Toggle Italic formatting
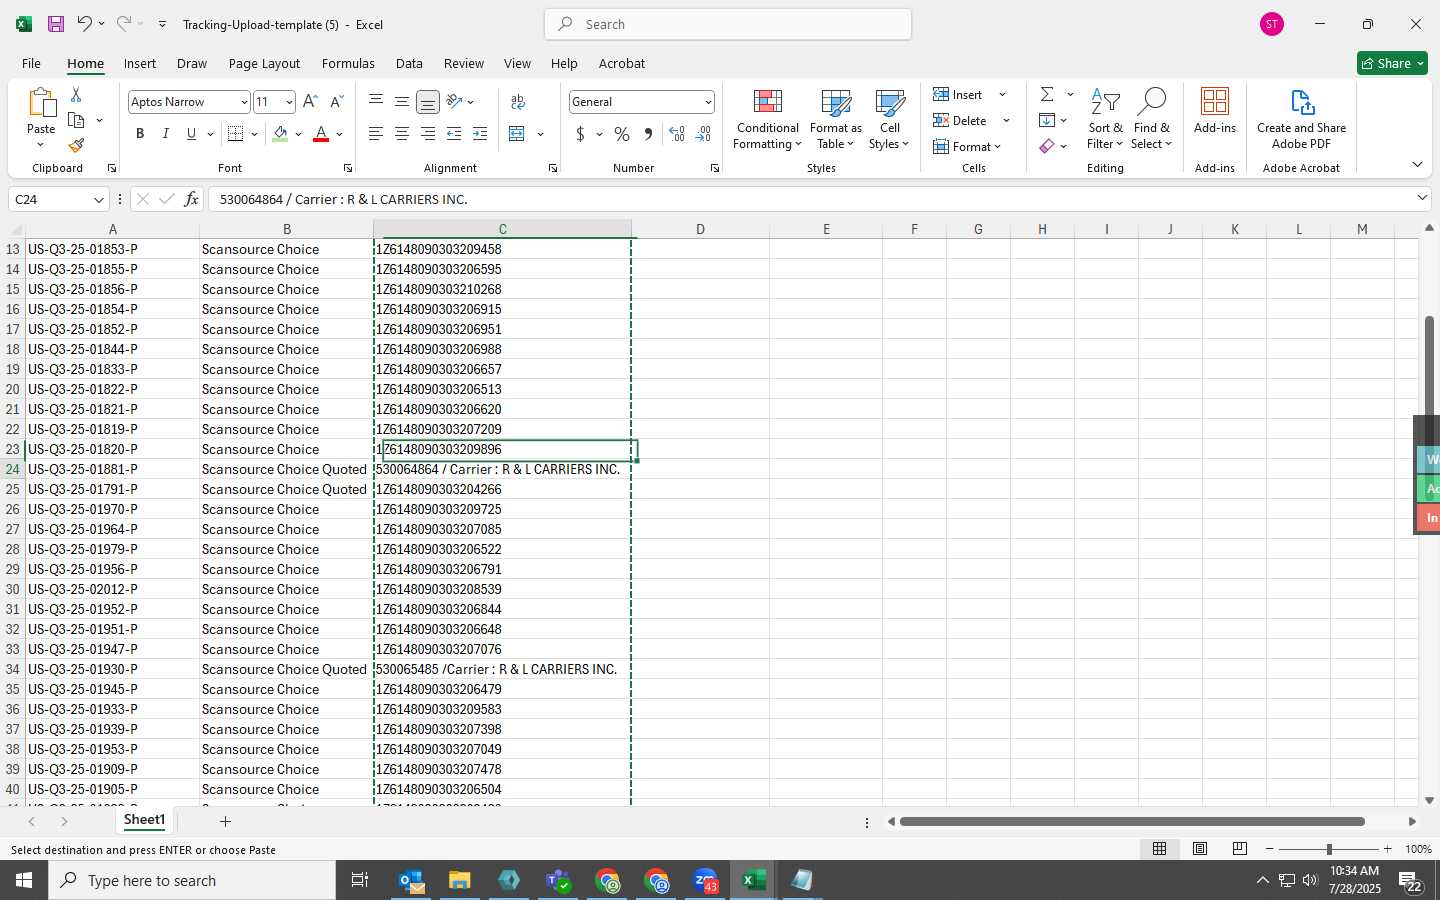Image resolution: width=1440 pixels, height=900 pixels. (165, 134)
